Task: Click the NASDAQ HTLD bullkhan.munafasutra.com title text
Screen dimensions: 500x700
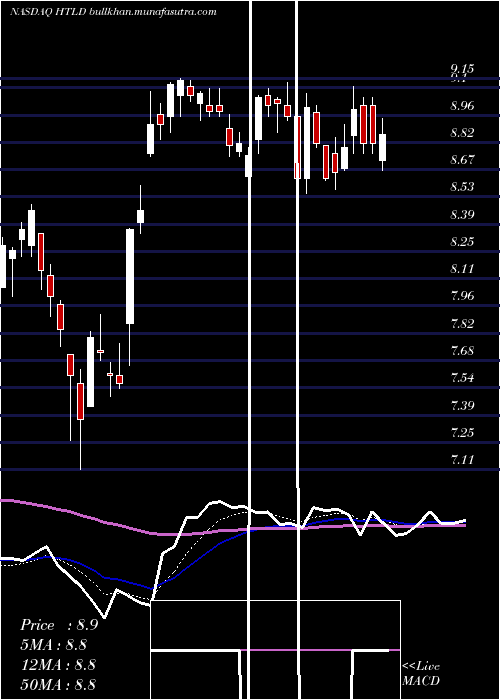Action: 113,12
